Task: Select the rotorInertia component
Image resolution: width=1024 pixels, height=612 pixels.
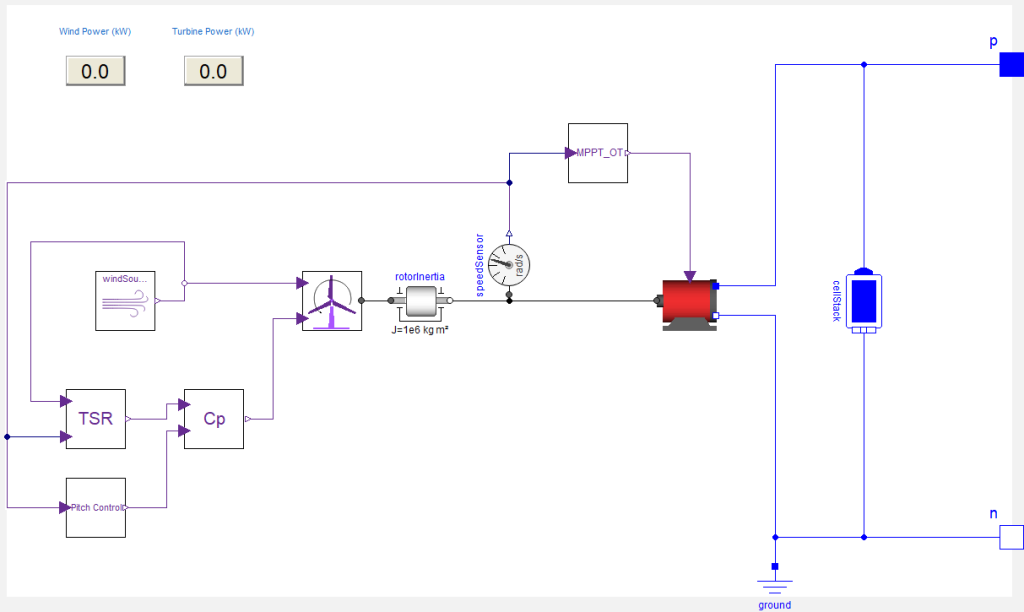Action: pyautogui.click(x=421, y=301)
